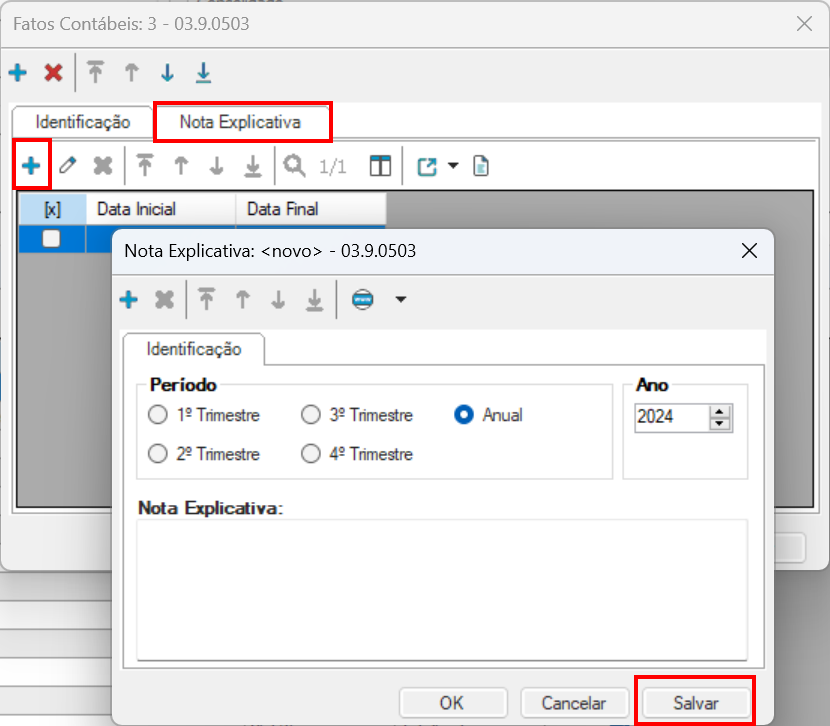Add a new Nota Explicativa in grid toolbar
830x726 pixels.
tap(31, 166)
